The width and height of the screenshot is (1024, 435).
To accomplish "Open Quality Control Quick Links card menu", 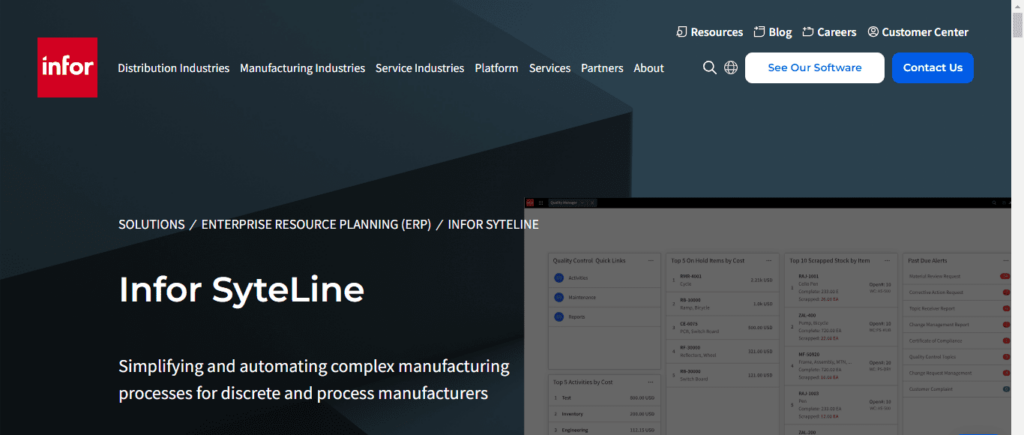I will [x=650, y=261].
